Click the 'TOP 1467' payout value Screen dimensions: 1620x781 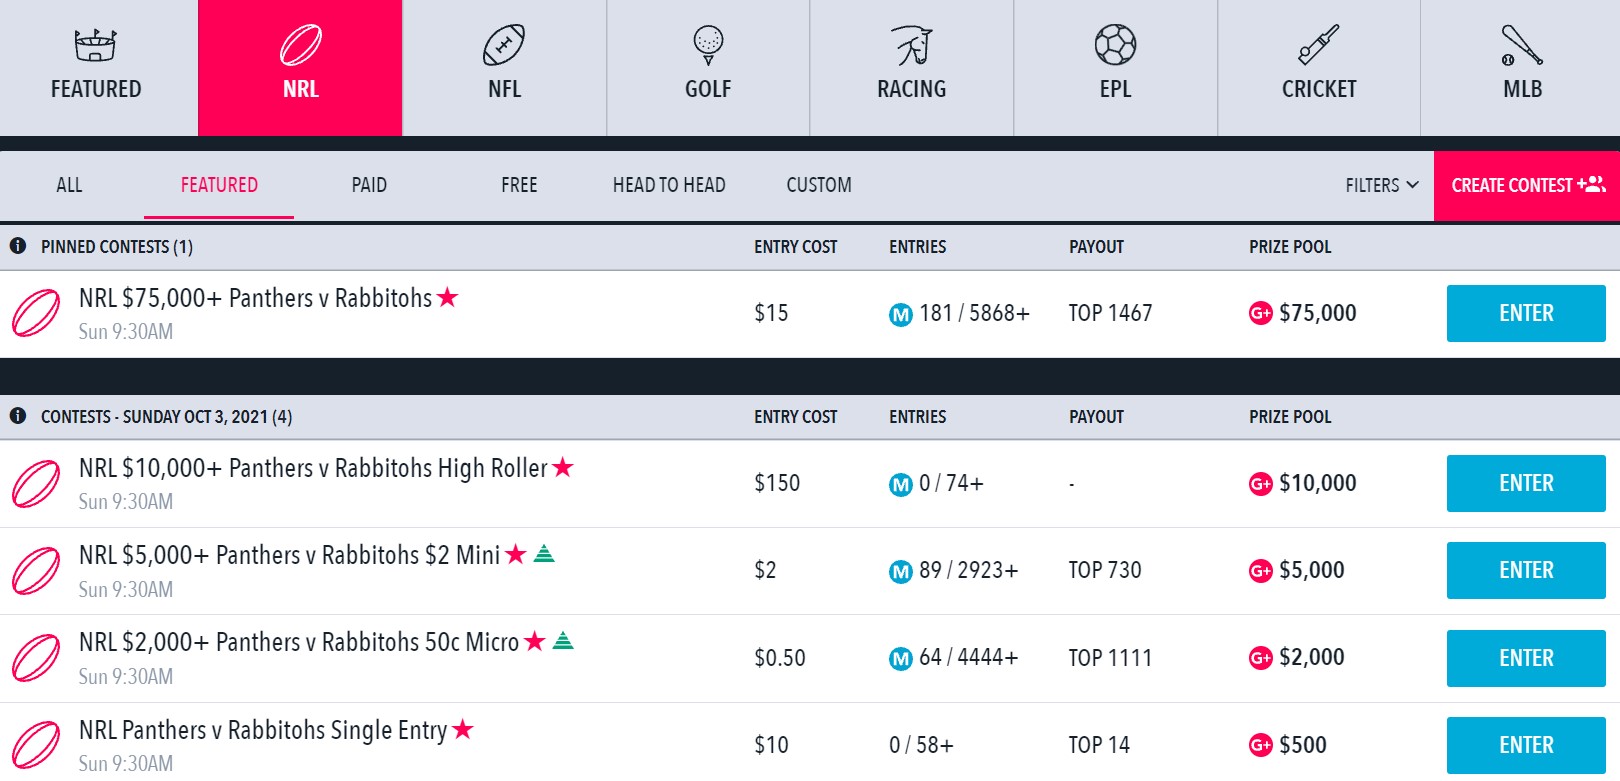pos(1110,313)
